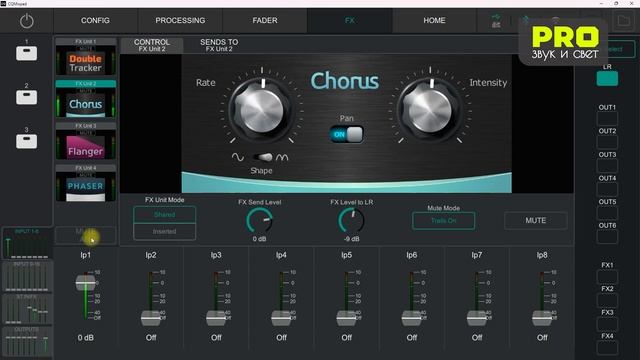Viewport: 640px width, 360px height.
Task: Select the Phaser FX unit 4 thumbnail
Action: click(x=86, y=183)
